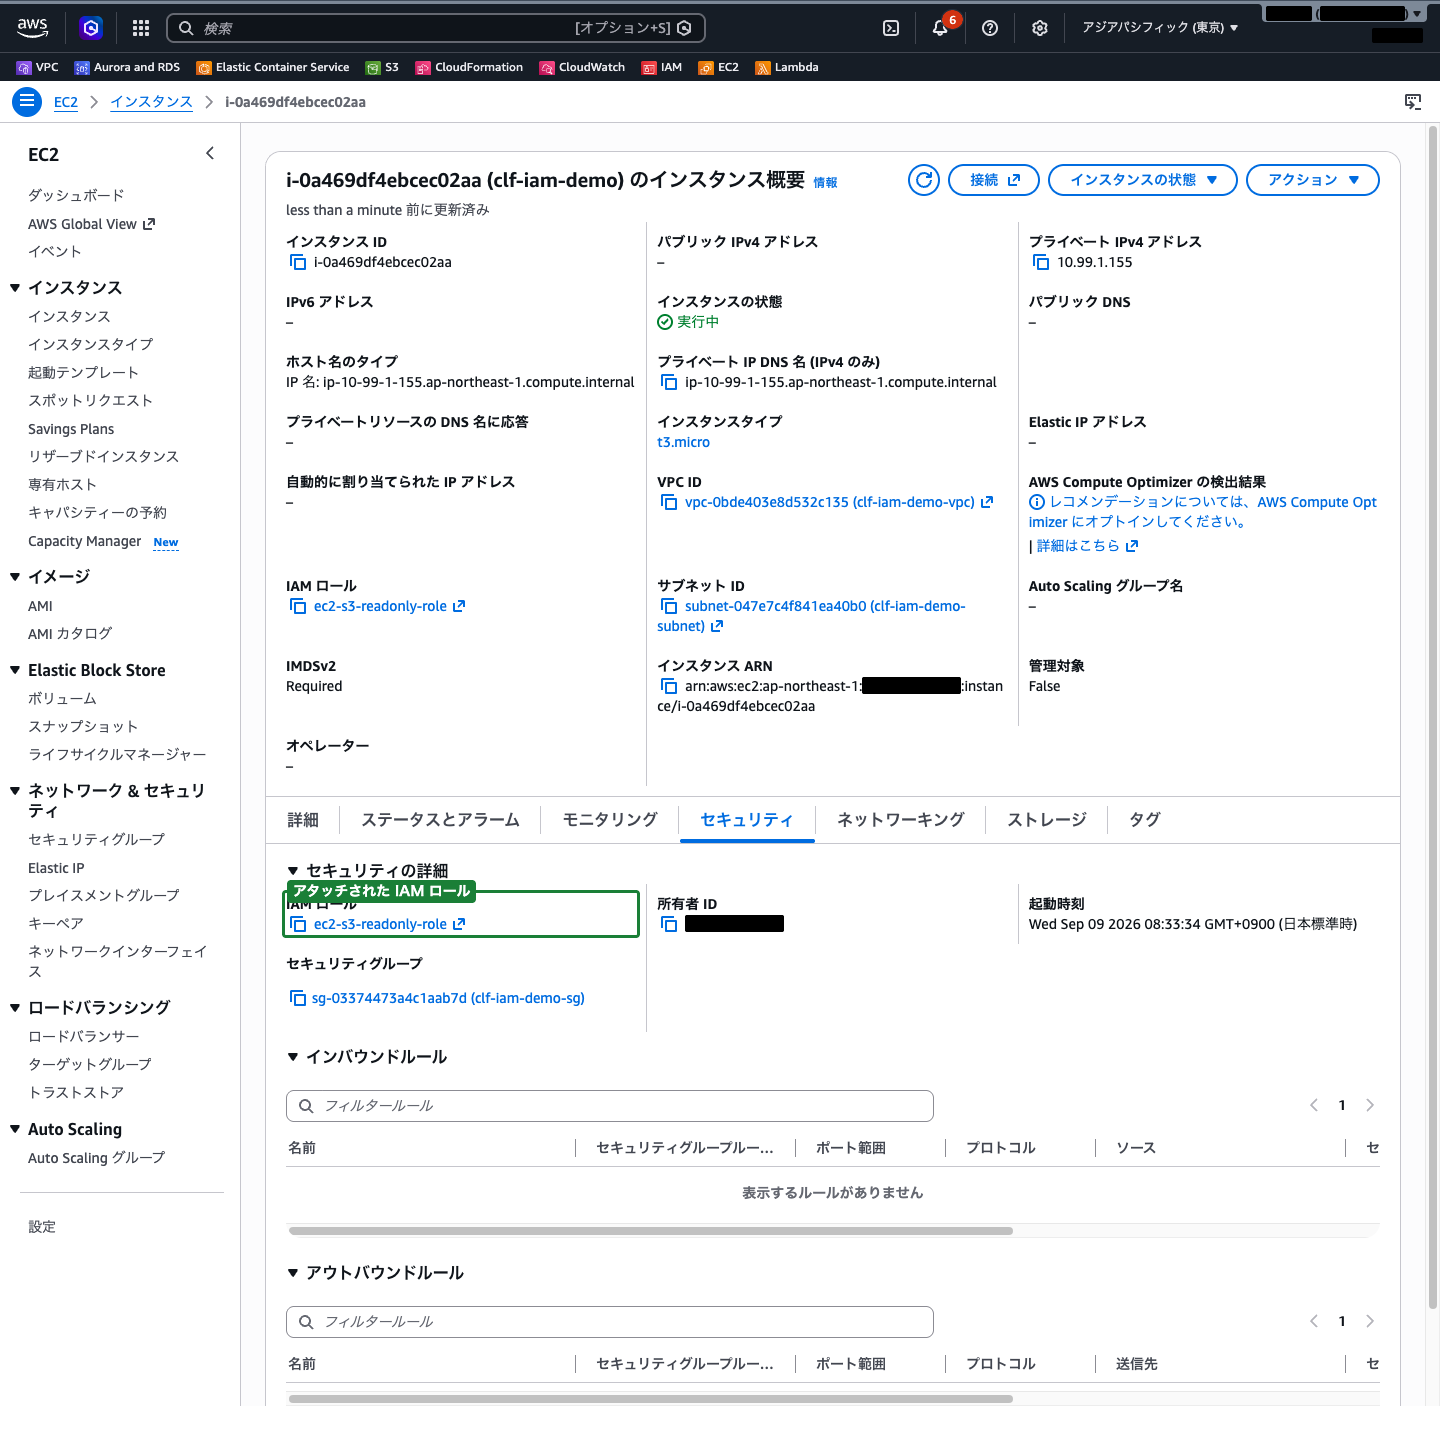Click the outbound rules horizontal scrollbar

[651, 1399]
